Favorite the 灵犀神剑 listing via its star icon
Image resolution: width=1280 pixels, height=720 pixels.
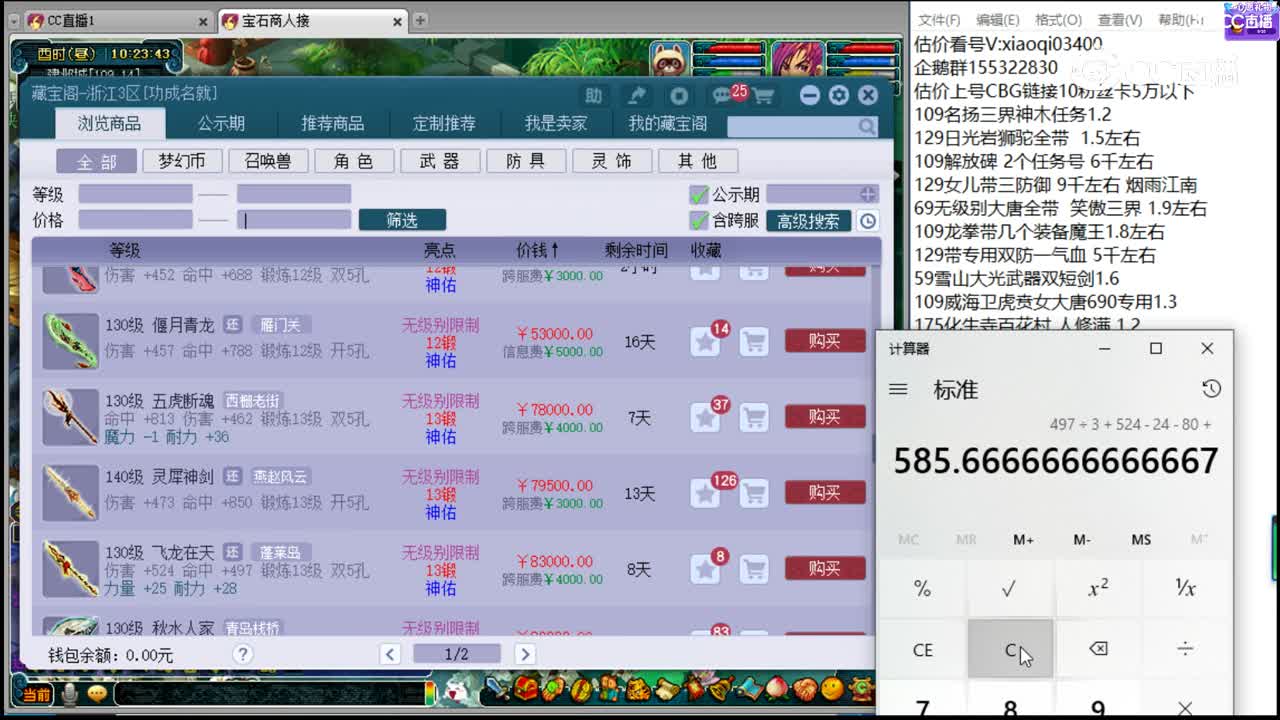(706, 493)
